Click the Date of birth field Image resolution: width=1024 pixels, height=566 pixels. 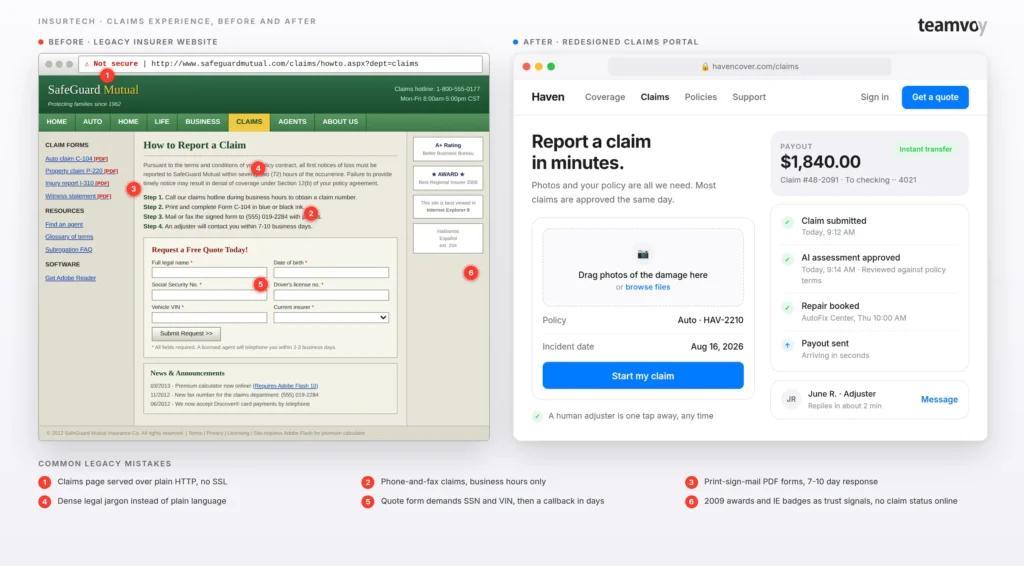click(x=331, y=273)
